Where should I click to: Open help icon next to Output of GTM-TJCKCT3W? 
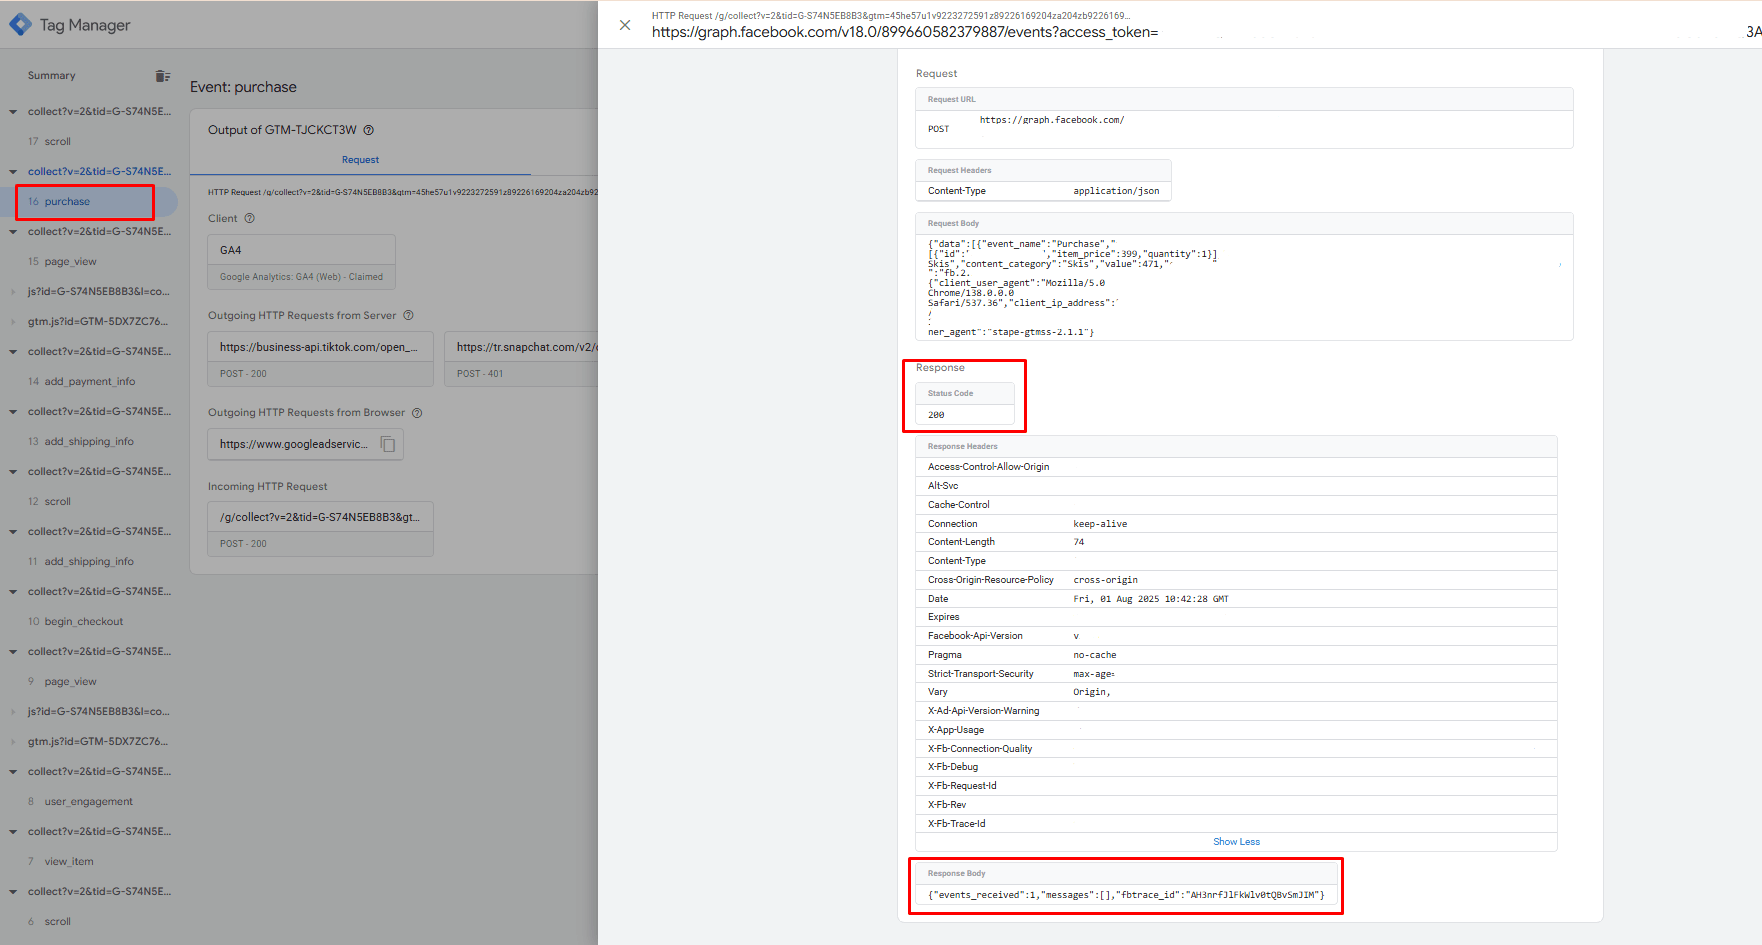369,130
